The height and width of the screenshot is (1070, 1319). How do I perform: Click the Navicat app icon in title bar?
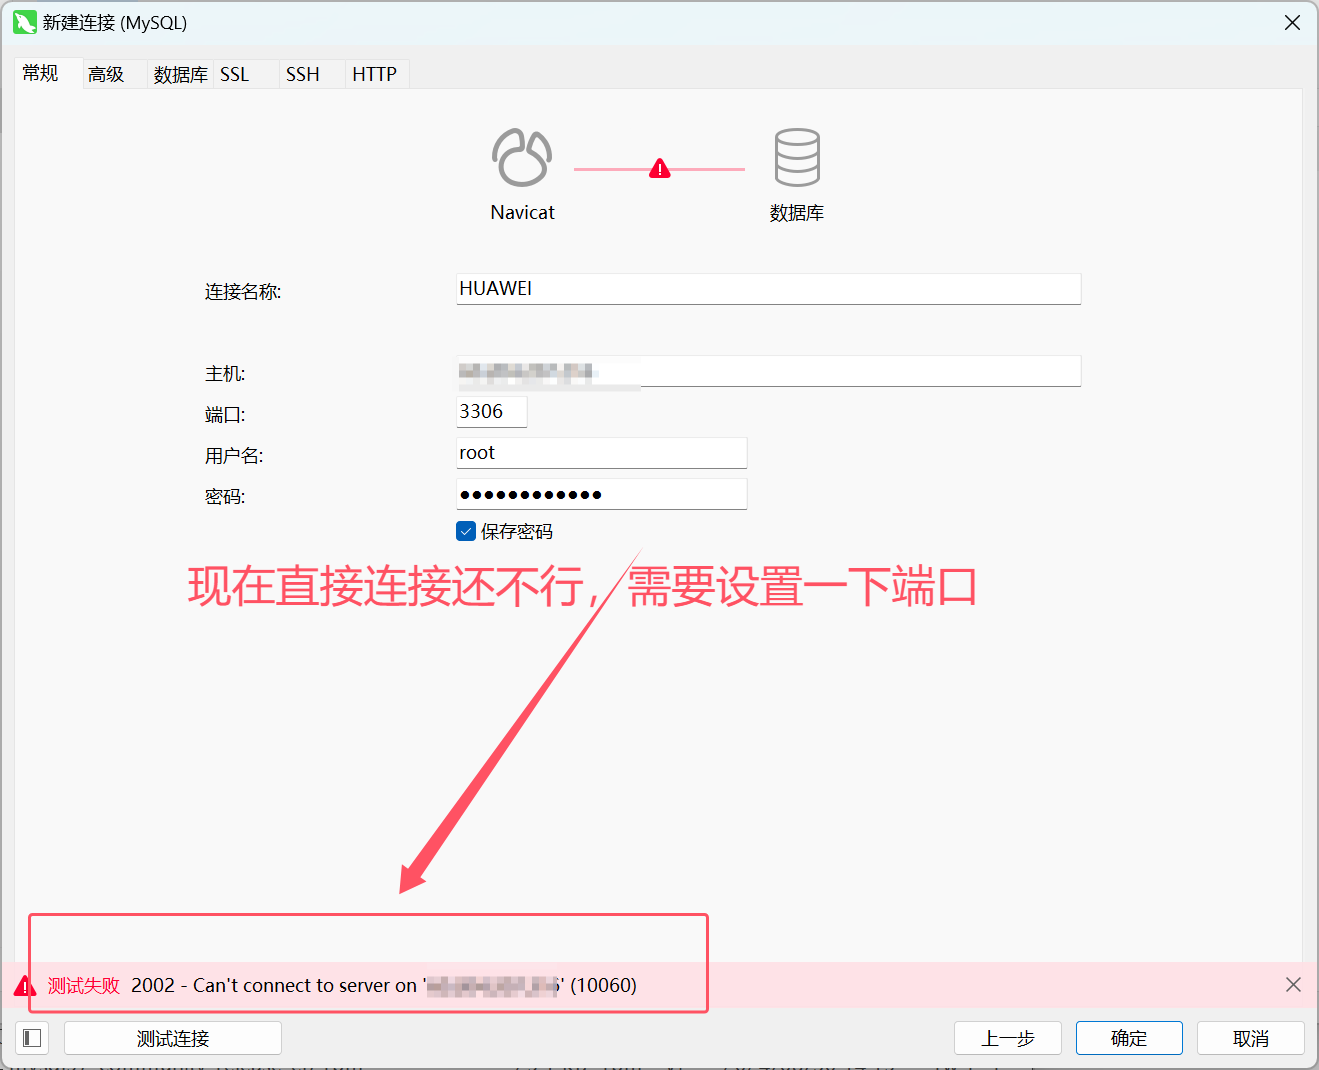click(24, 22)
